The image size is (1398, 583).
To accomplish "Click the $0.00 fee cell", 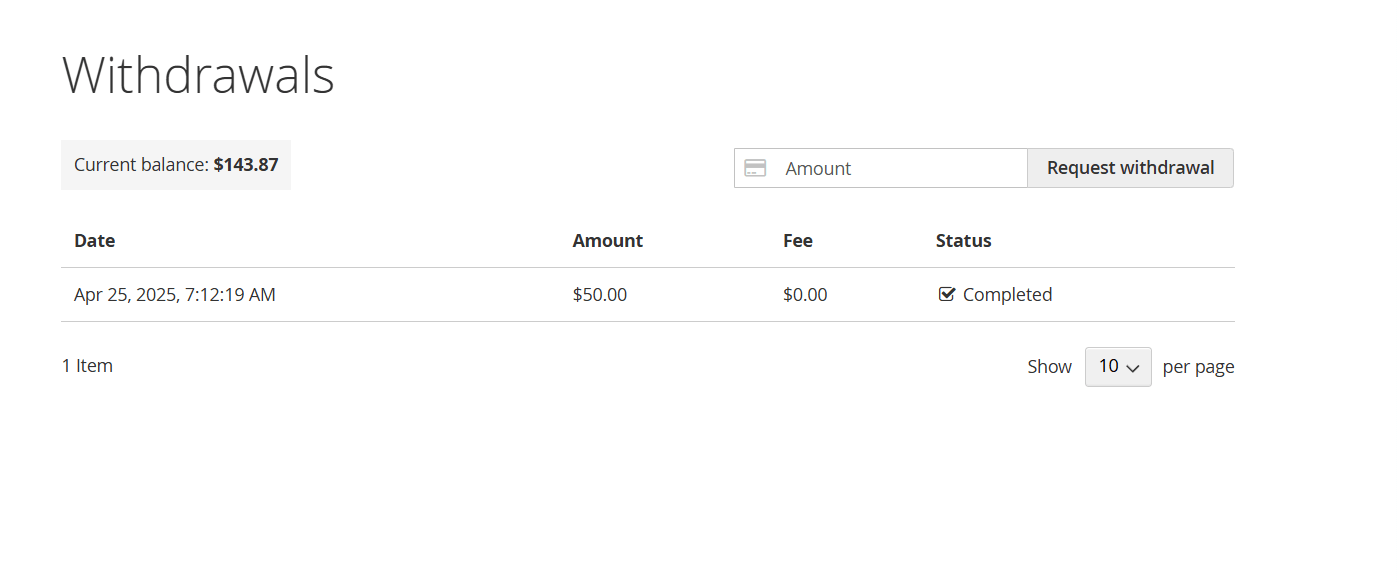I will tap(805, 295).
